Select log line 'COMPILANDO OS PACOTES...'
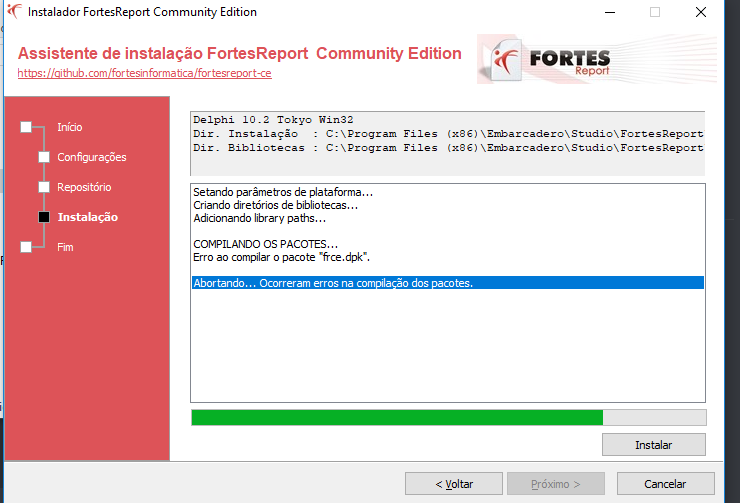This screenshot has height=503, width=740. tap(265, 244)
